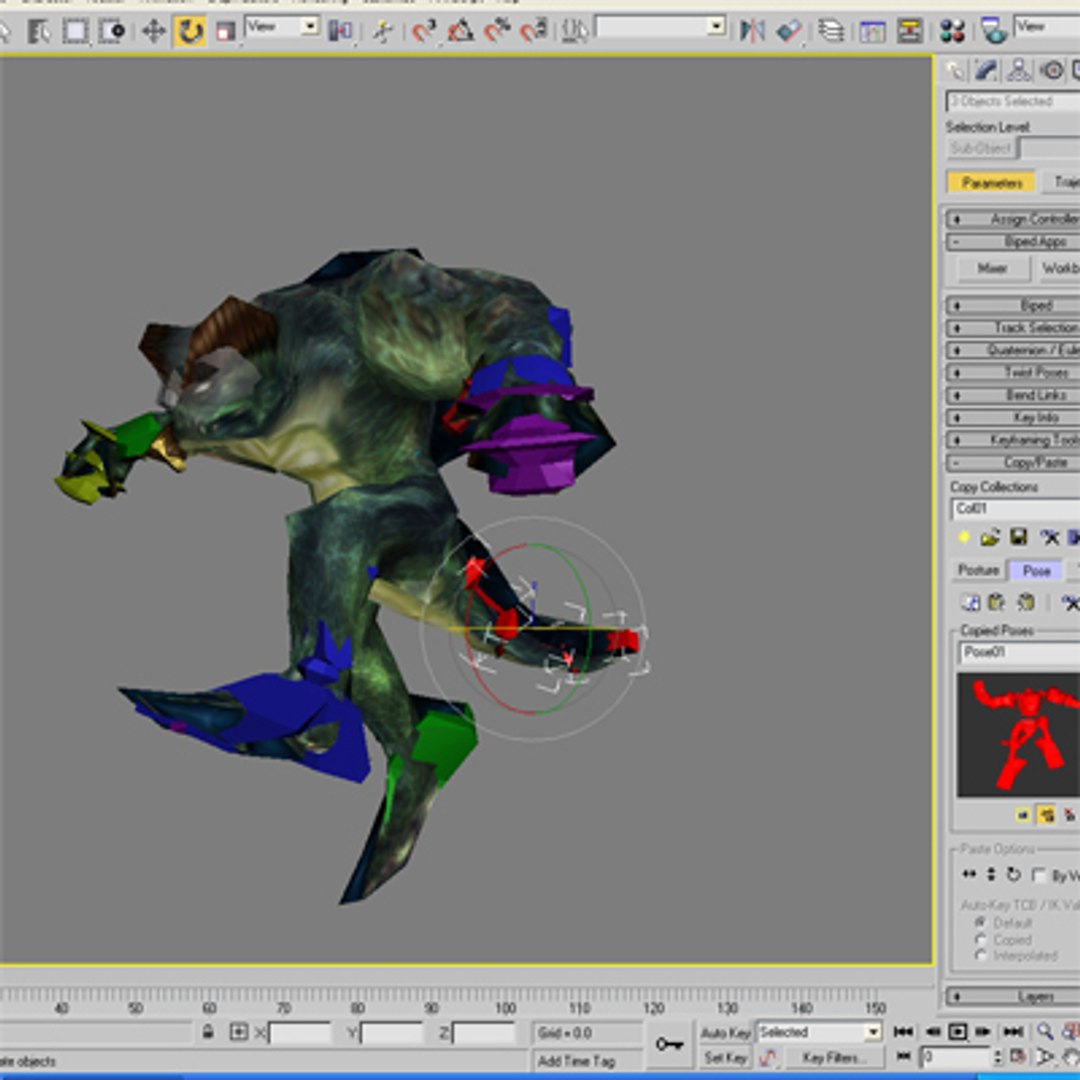Toggle Window/Crossing selection mode
The height and width of the screenshot is (1080, 1080).
112,31
